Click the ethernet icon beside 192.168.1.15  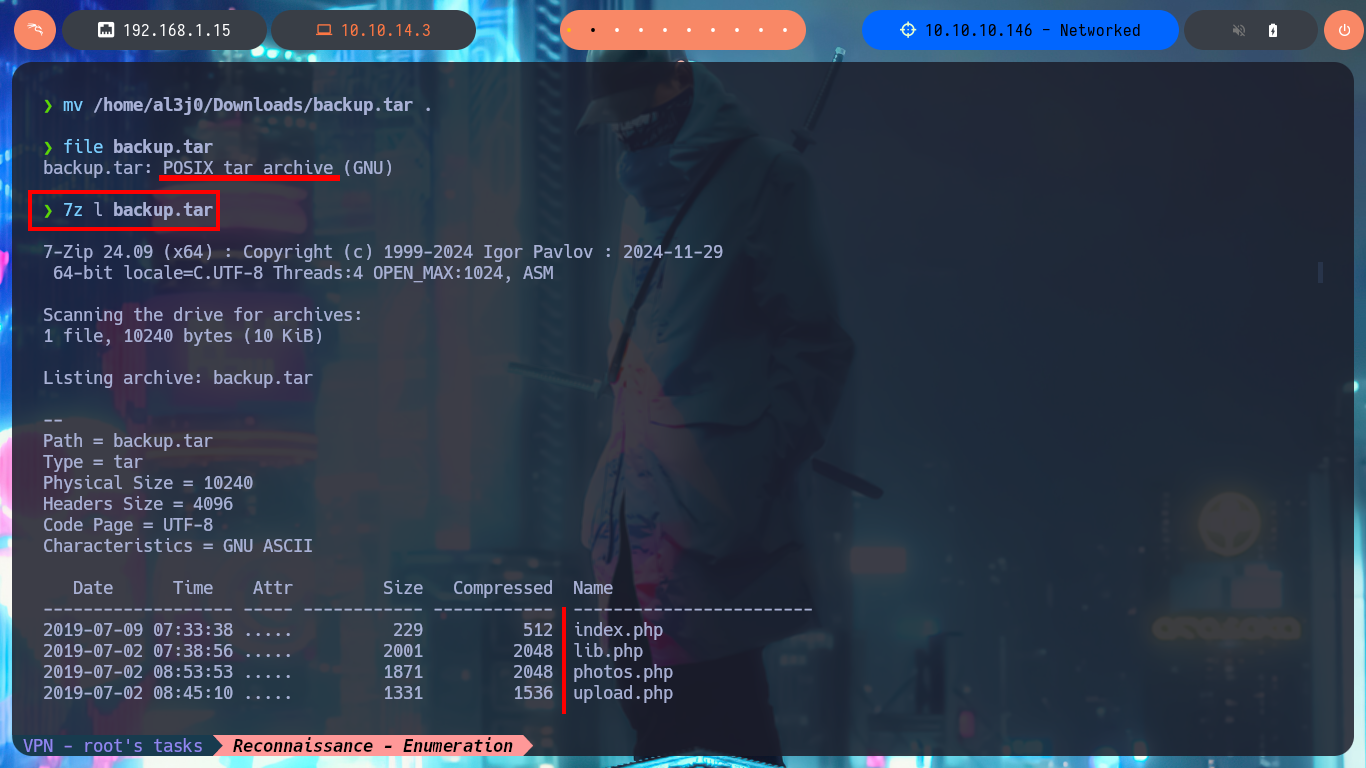106,30
